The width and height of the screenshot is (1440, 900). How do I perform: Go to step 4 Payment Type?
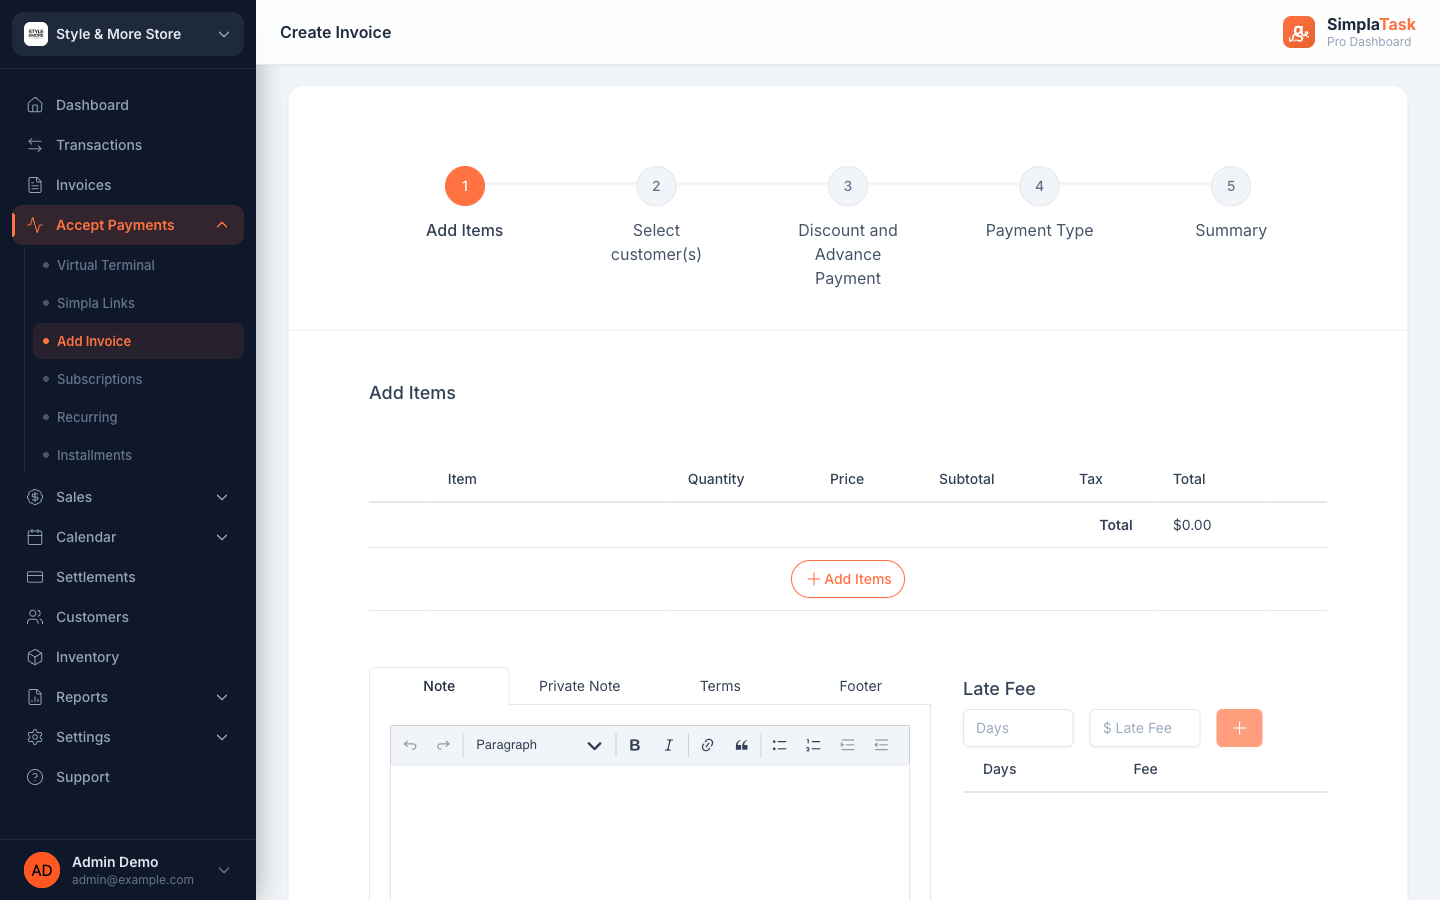click(x=1039, y=186)
